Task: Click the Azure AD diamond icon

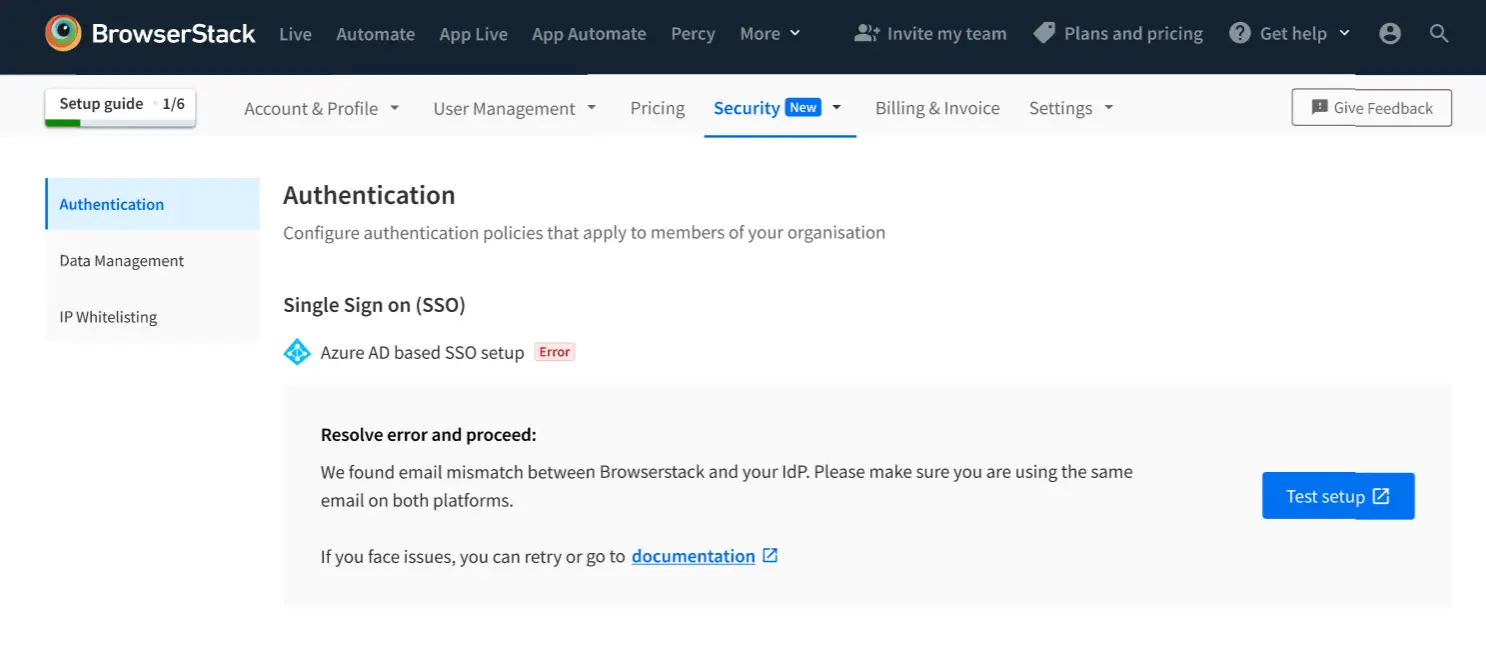Action: click(x=297, y=352)
